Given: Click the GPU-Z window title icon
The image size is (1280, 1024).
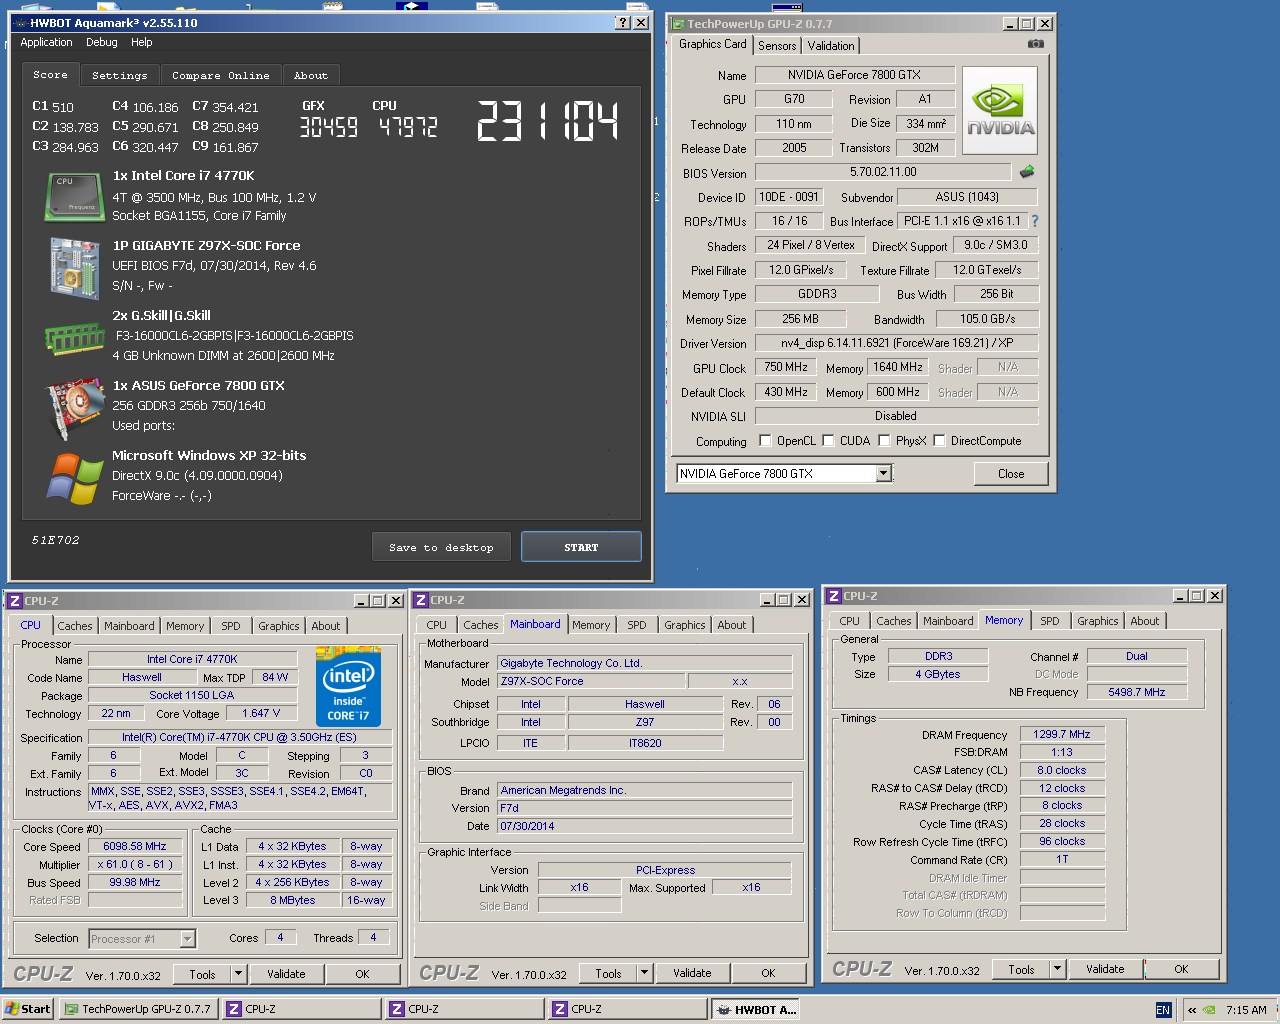Looking at the screenshot, I should tap(678, 24).
